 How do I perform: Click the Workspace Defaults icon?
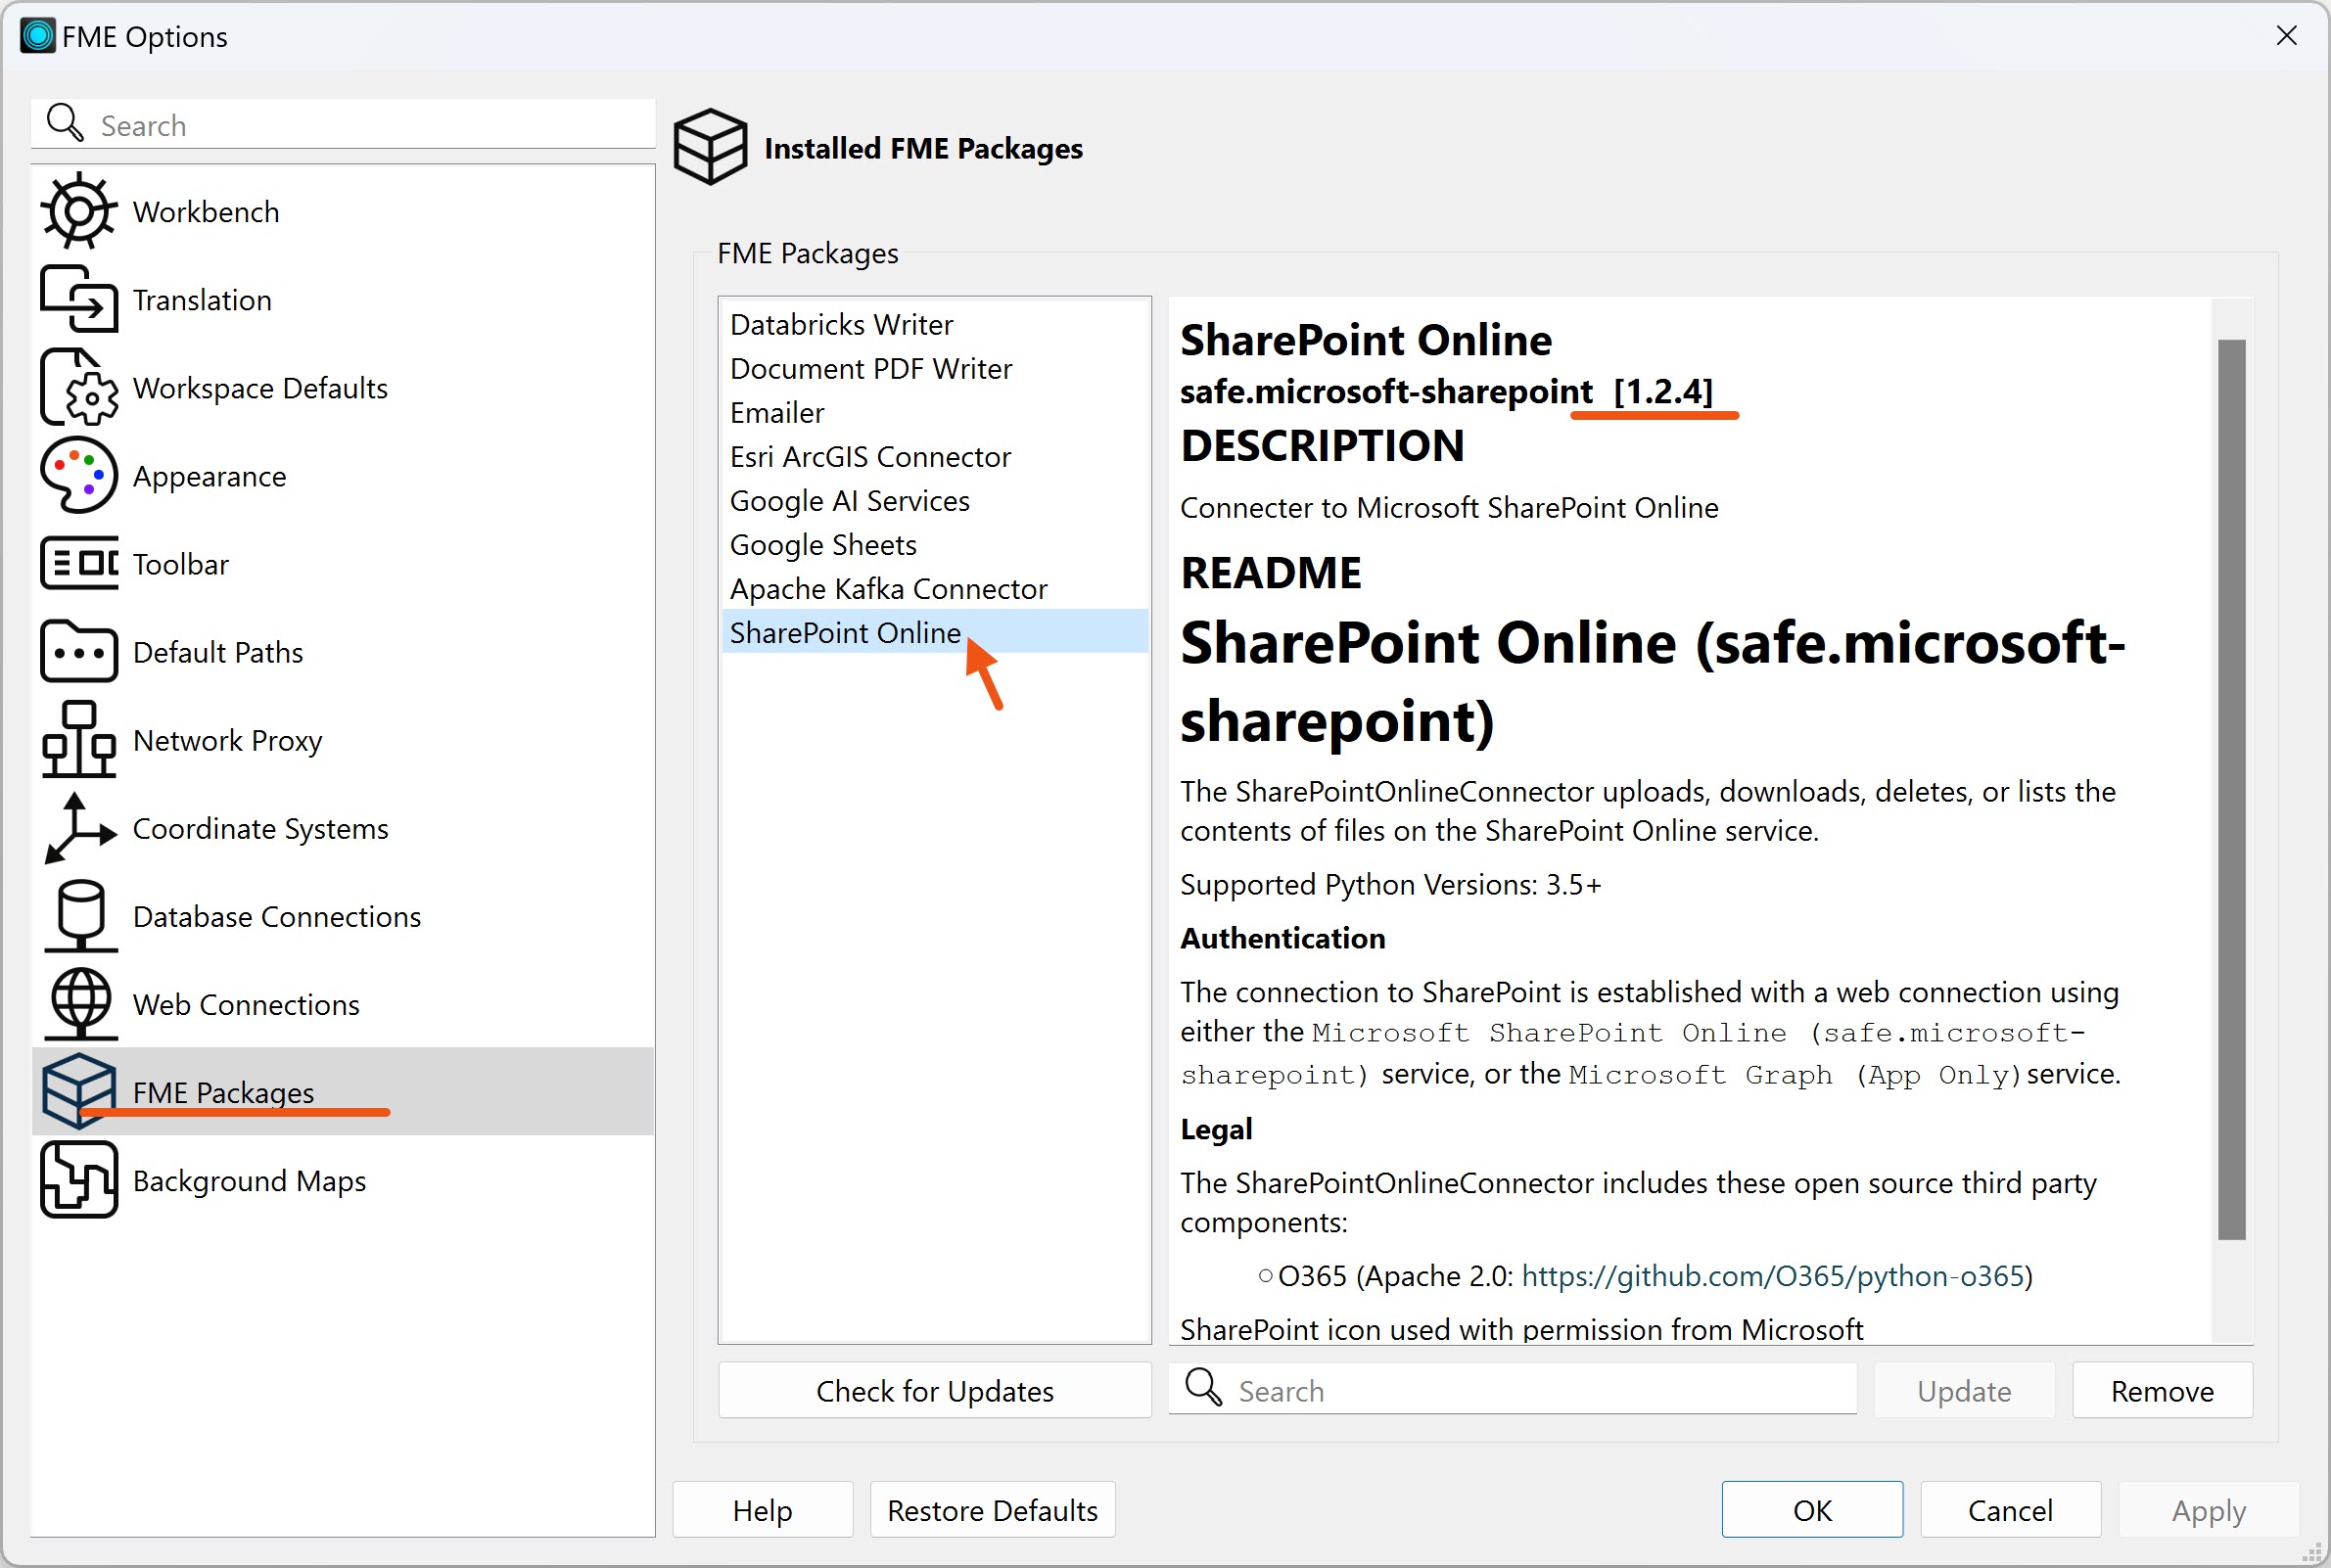[x=79, y=387]
